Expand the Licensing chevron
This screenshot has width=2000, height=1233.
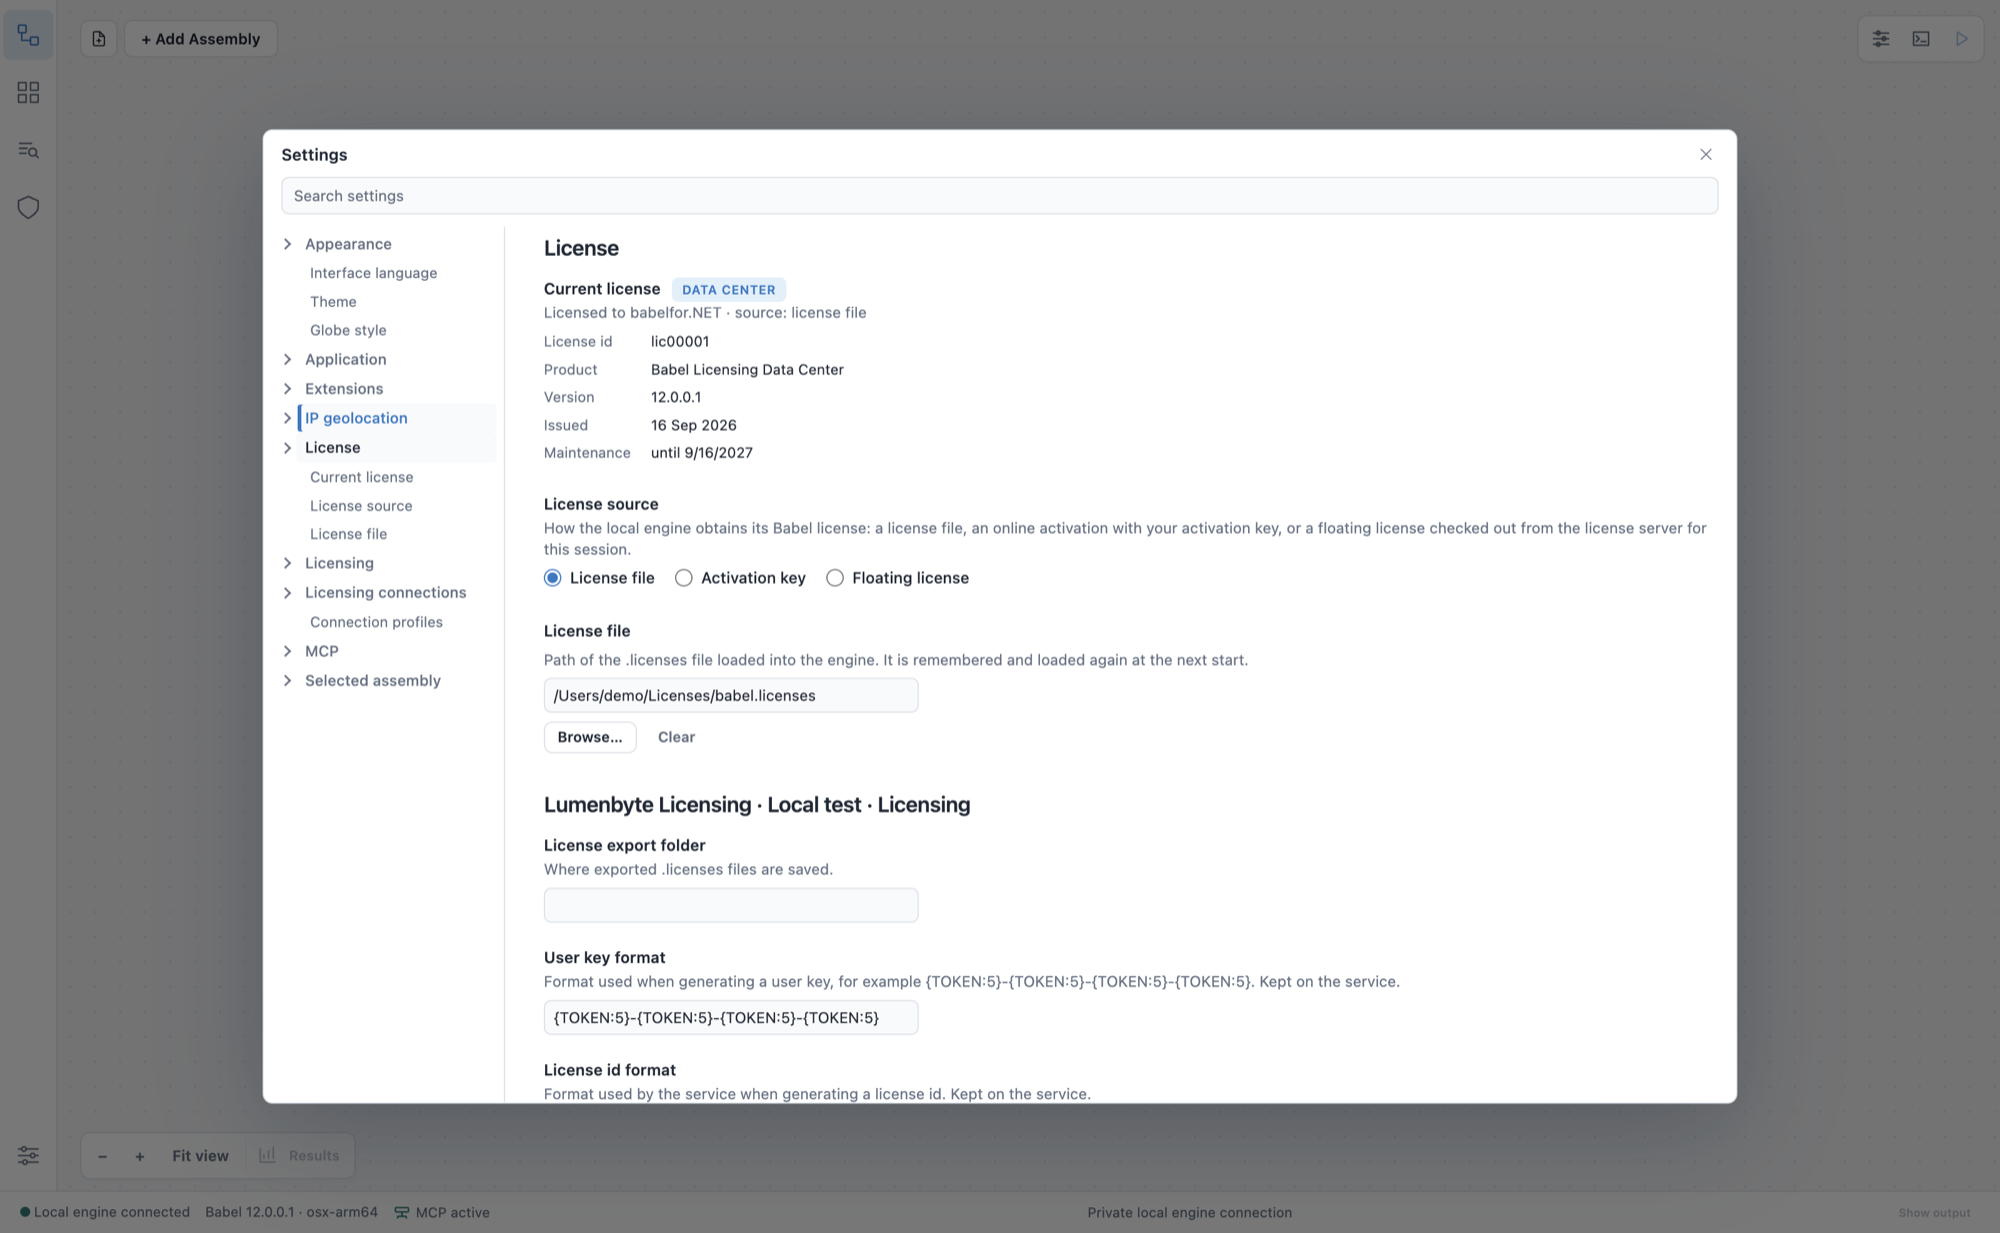[x=288, y=563]
